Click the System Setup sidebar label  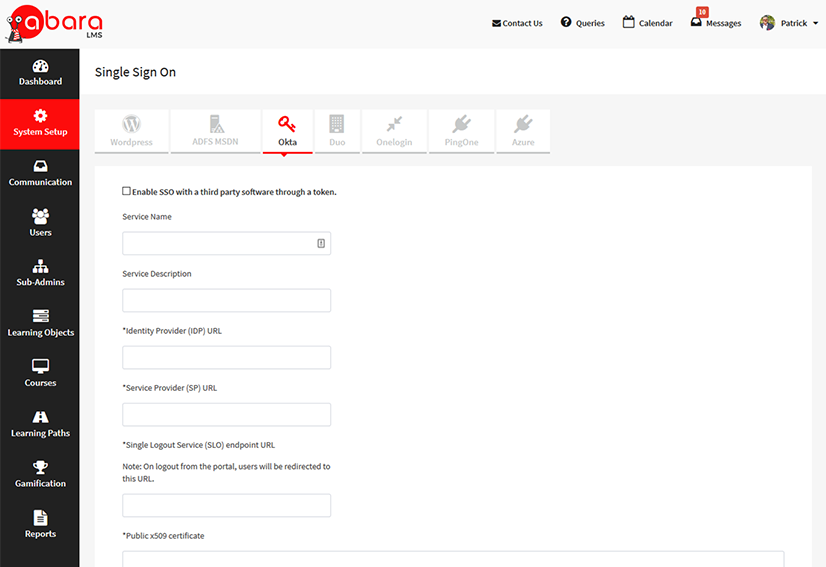pyautogui.click(x=41, y=132)
